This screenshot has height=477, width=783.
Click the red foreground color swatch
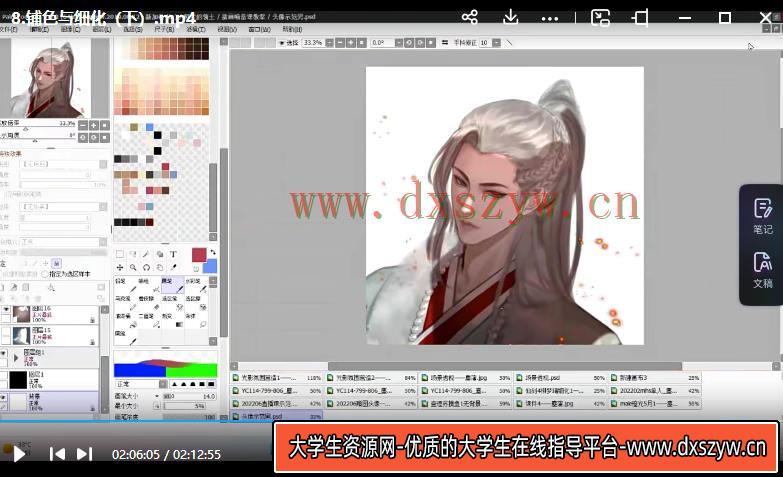click(x=199, y=255)
